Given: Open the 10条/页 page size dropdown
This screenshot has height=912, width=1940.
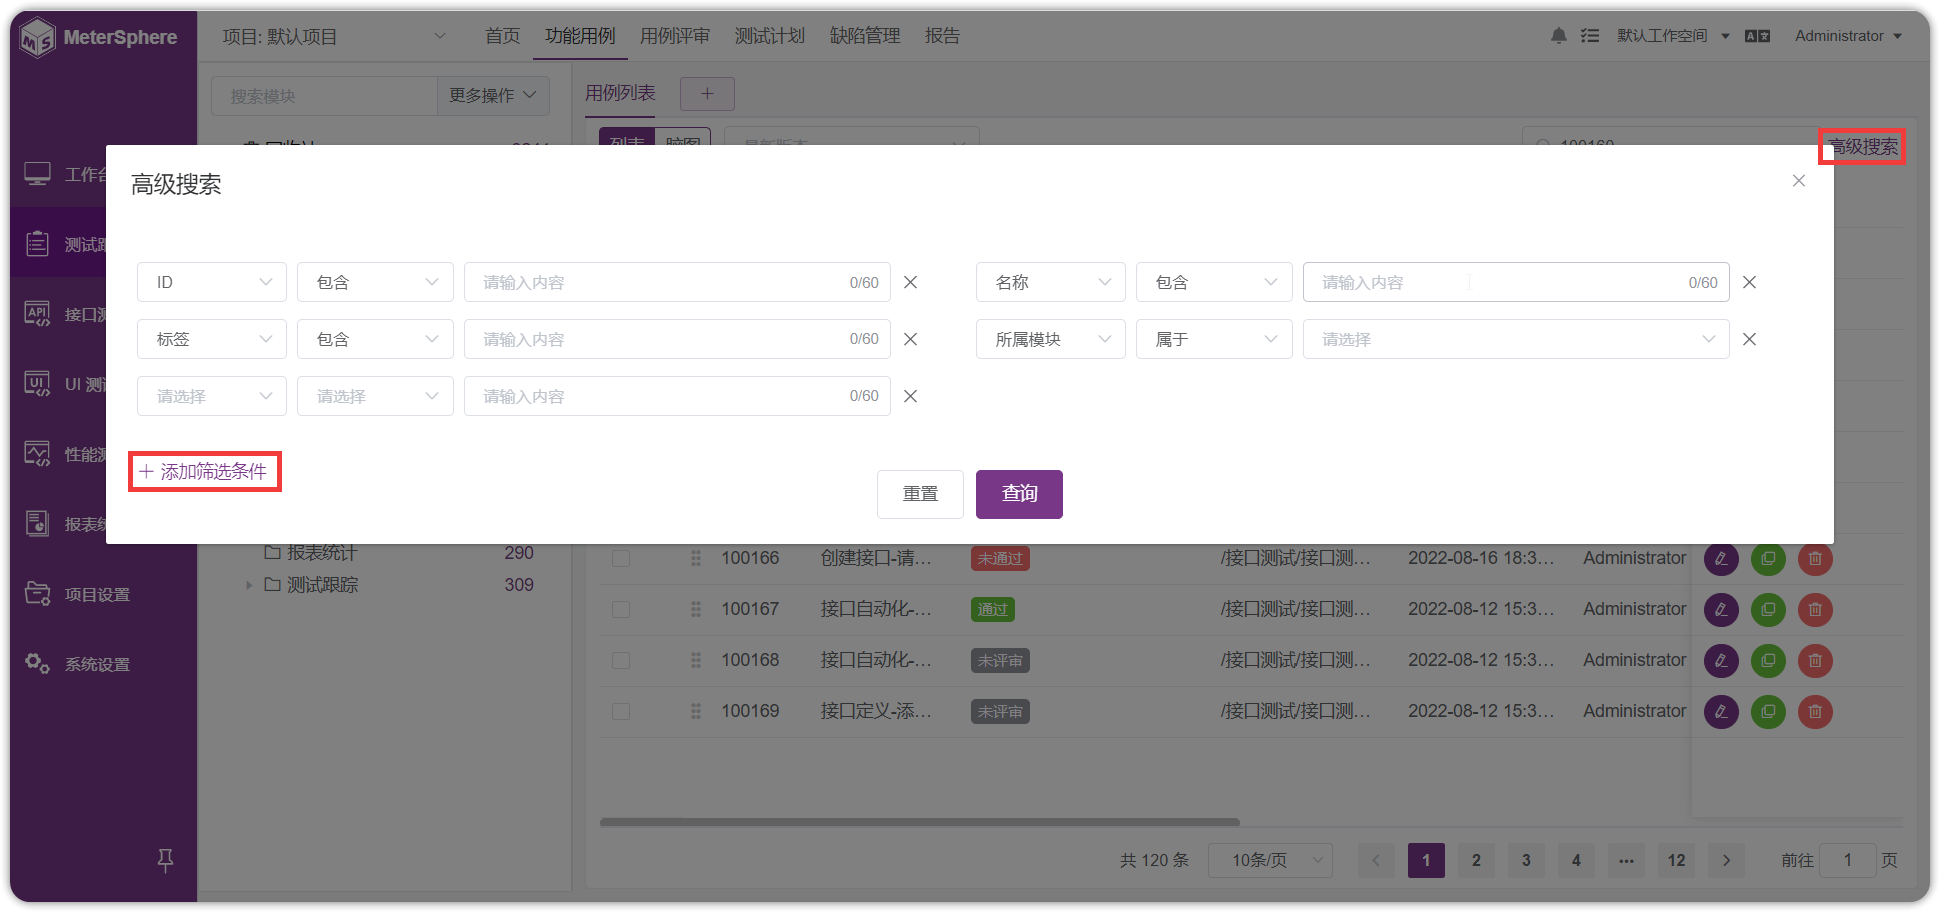Looking at the screenshot, I should click(1270, 860).
